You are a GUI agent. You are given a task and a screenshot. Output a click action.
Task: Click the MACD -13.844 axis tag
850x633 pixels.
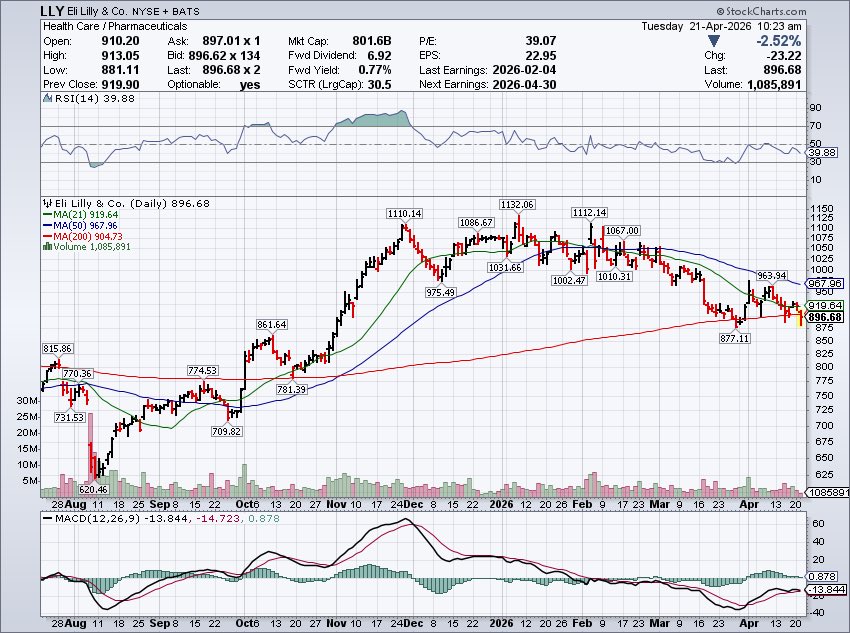click(826, 590)
